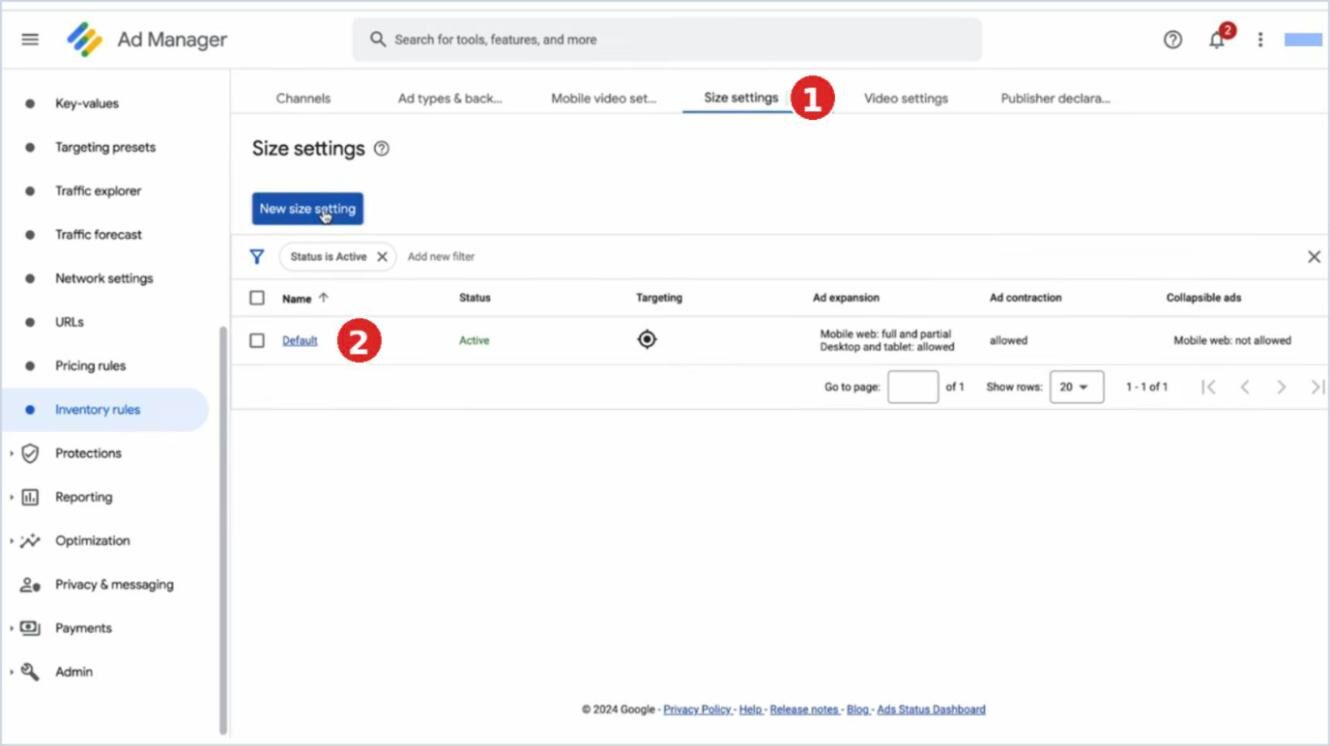
Task: Tick the Default row checkbox
Action: [x=257, y=341]
